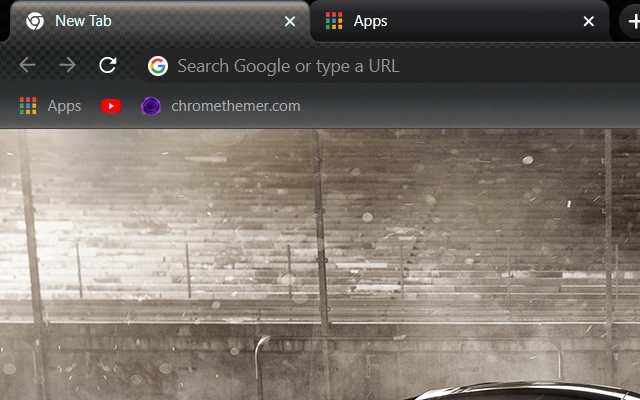
Task: Focus the Search Google or type a URL box
Action: tap(390, 66)
